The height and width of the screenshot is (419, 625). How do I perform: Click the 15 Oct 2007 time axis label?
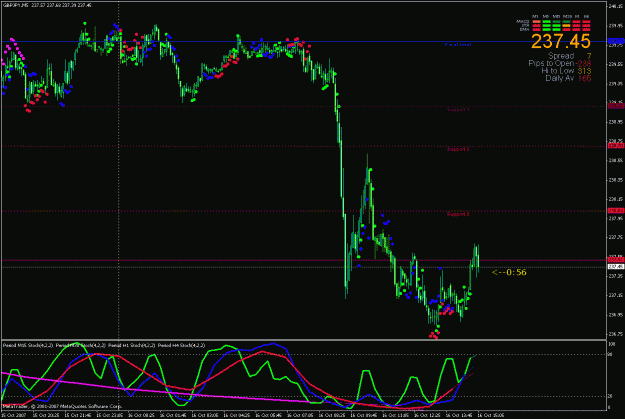coord(14,415)
